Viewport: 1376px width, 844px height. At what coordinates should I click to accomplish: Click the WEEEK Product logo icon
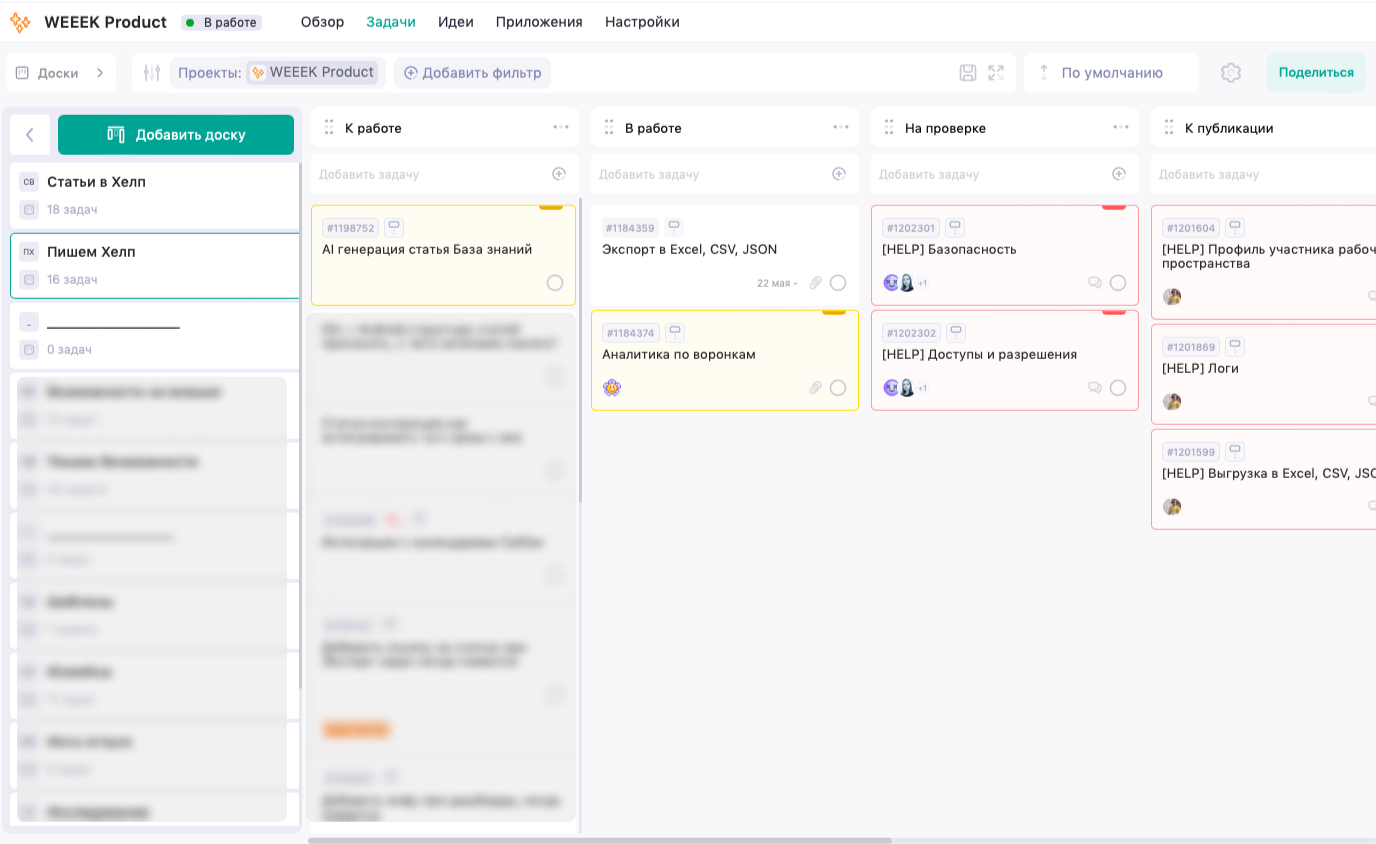tap(20, 22)
